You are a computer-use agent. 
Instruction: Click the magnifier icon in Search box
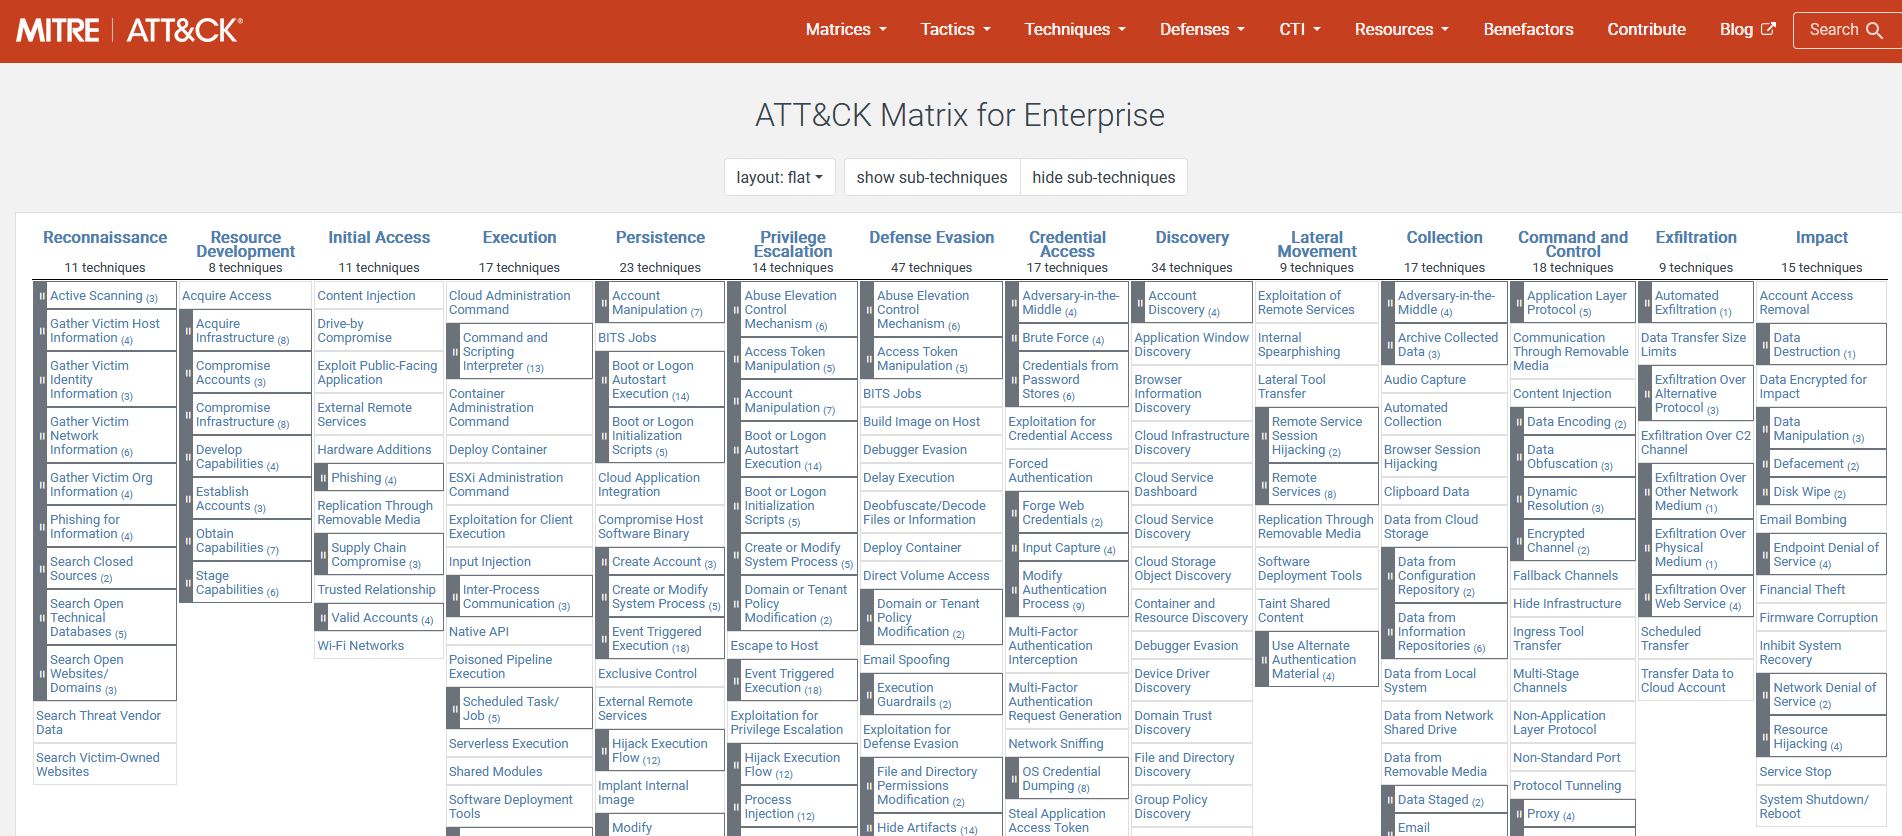1874,30
